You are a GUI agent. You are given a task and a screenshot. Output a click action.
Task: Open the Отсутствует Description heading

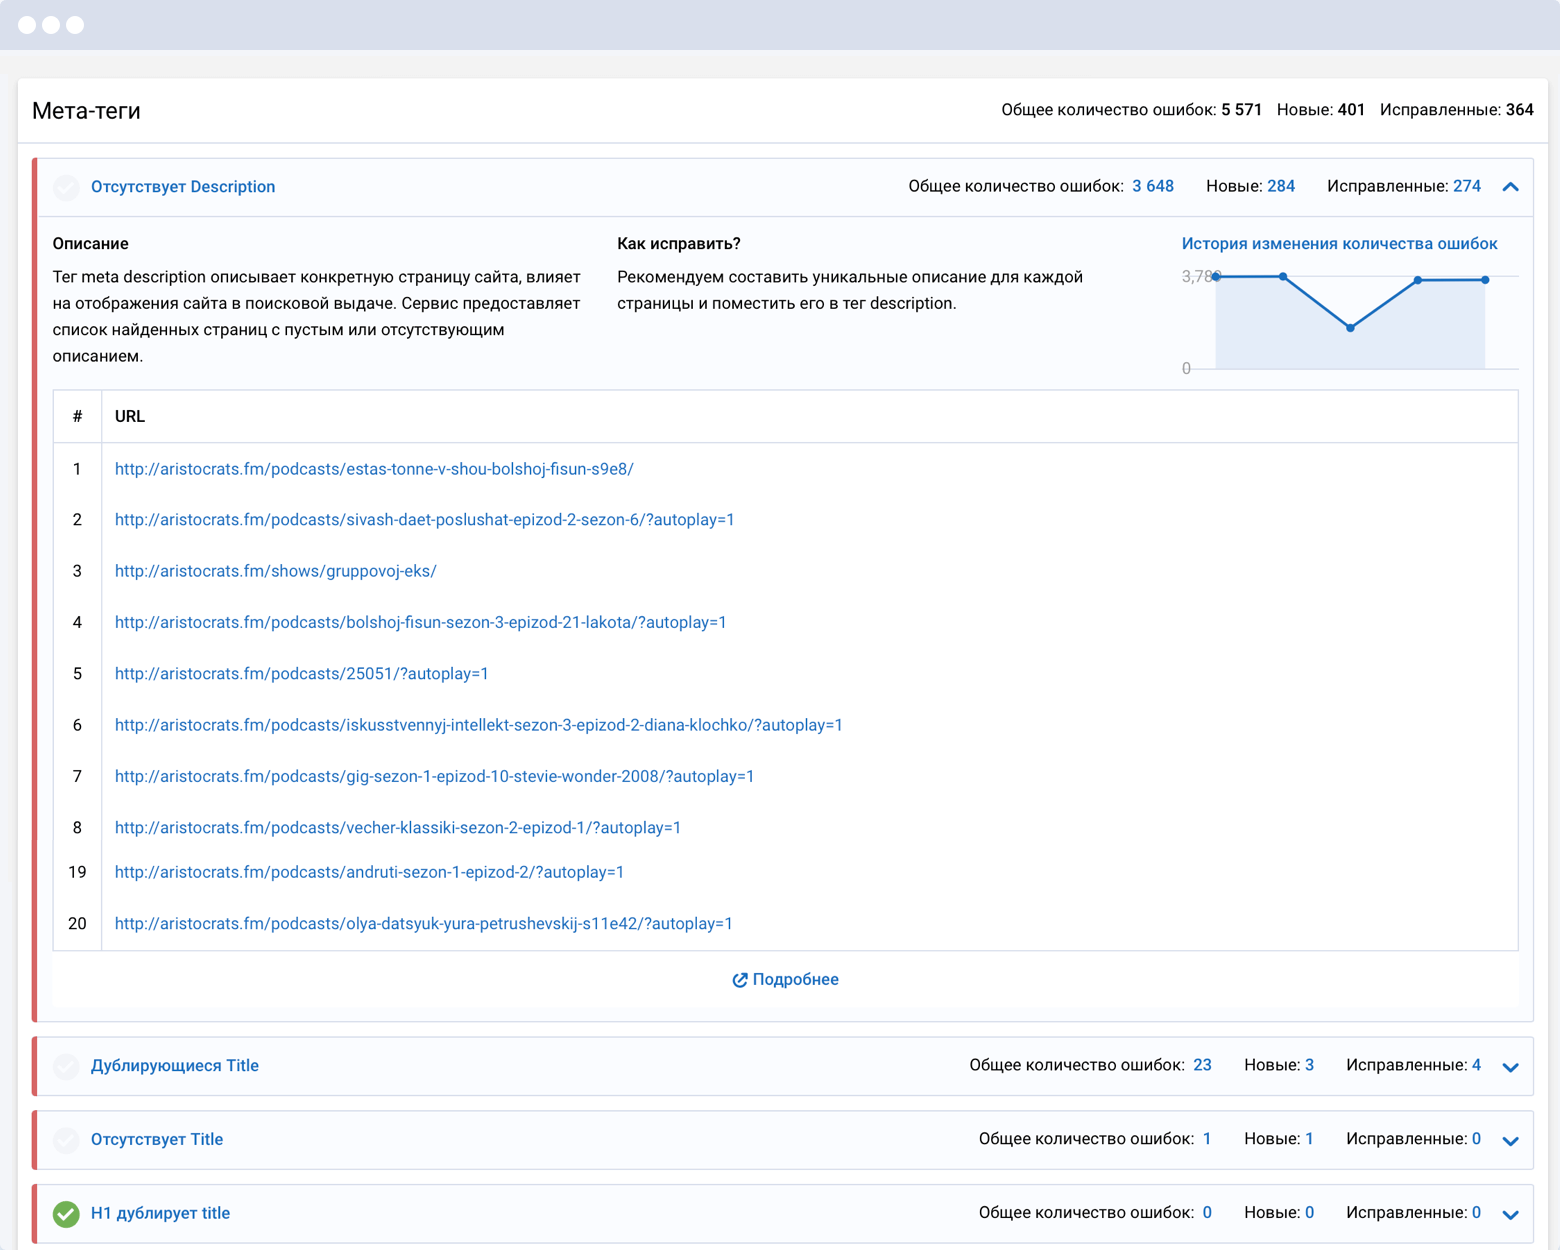tap(183, 187)
